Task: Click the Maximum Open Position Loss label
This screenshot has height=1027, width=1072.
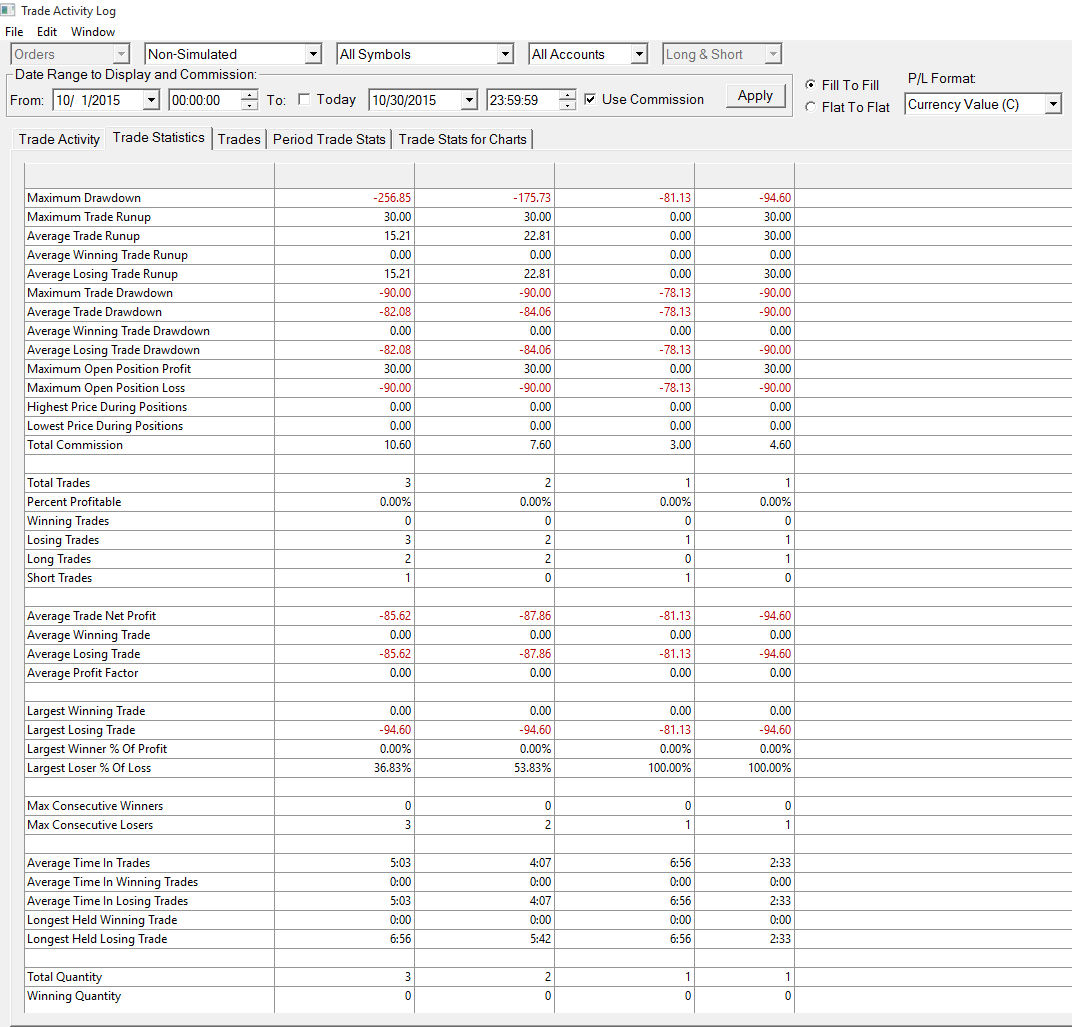Action: pyautogui.click(x=106, y=388)
